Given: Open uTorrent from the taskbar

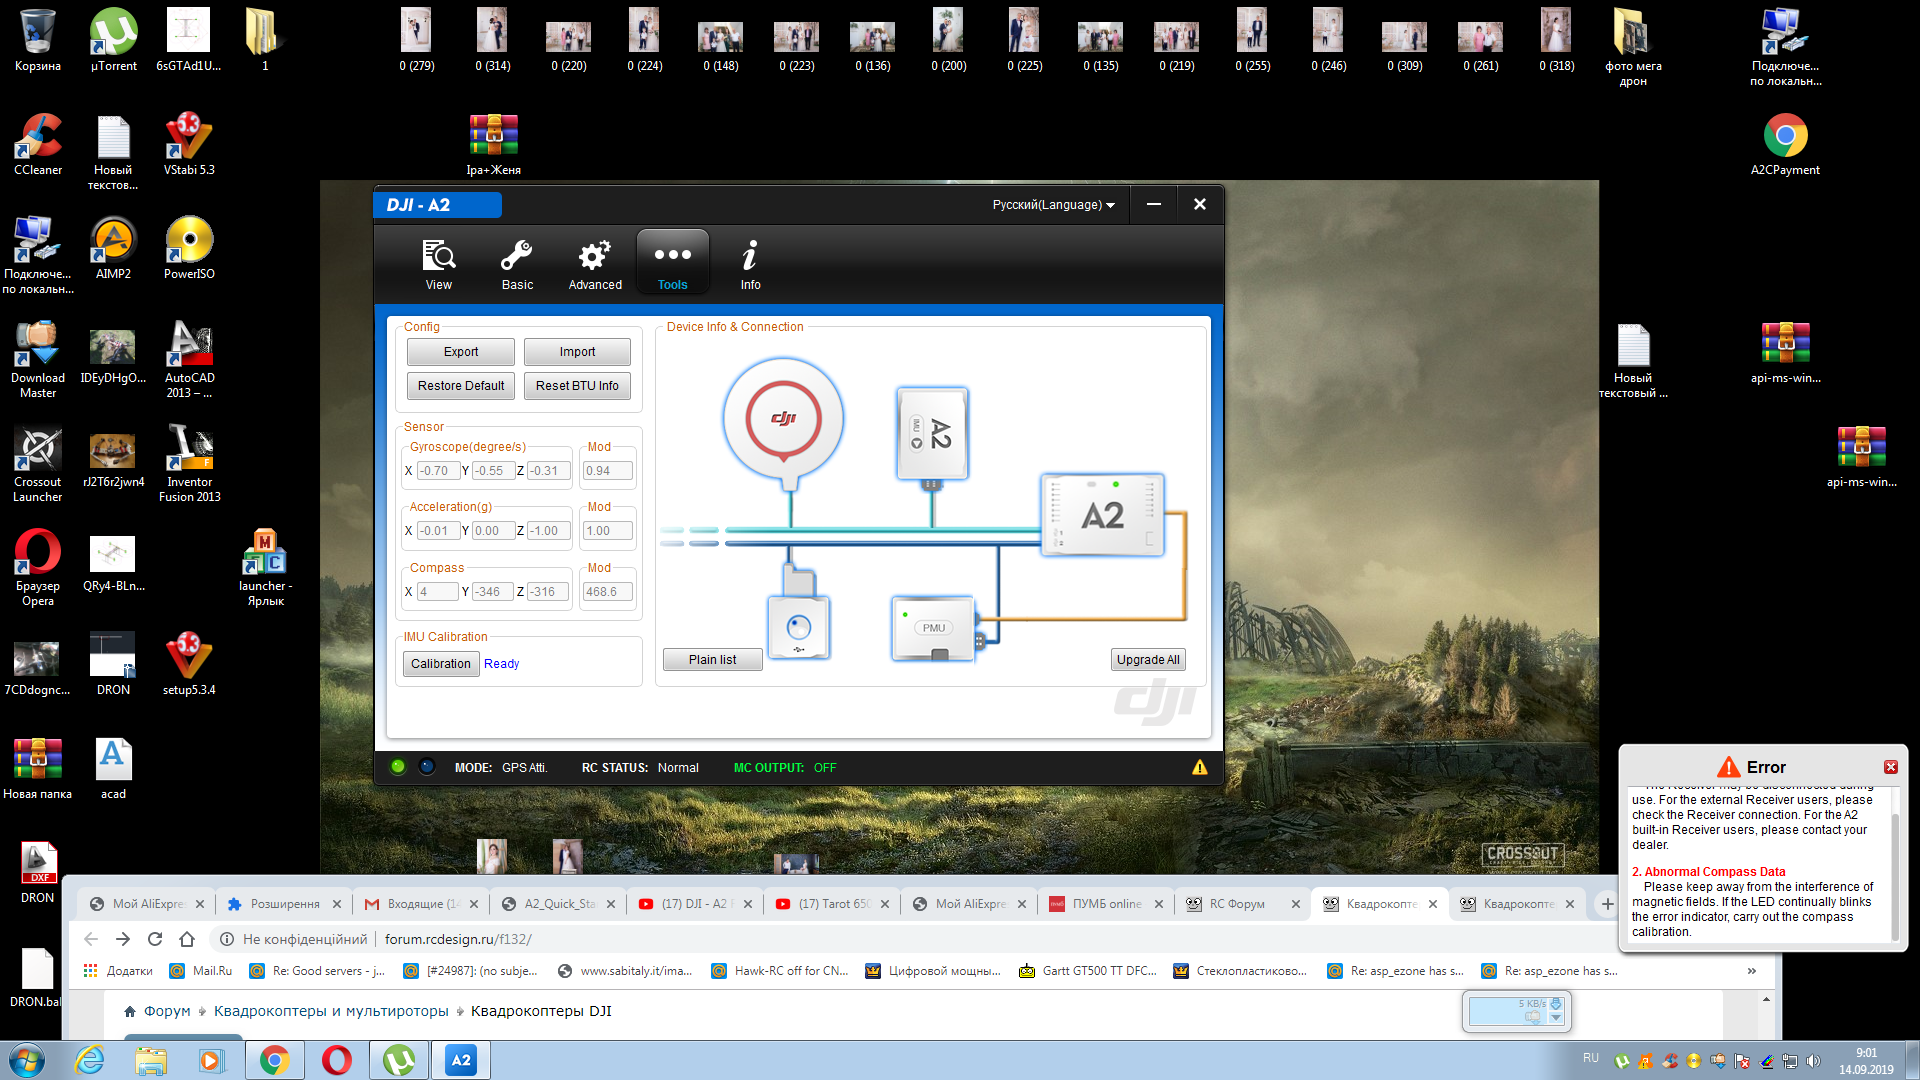Looking at the screenshot, I should [399, 1060].
